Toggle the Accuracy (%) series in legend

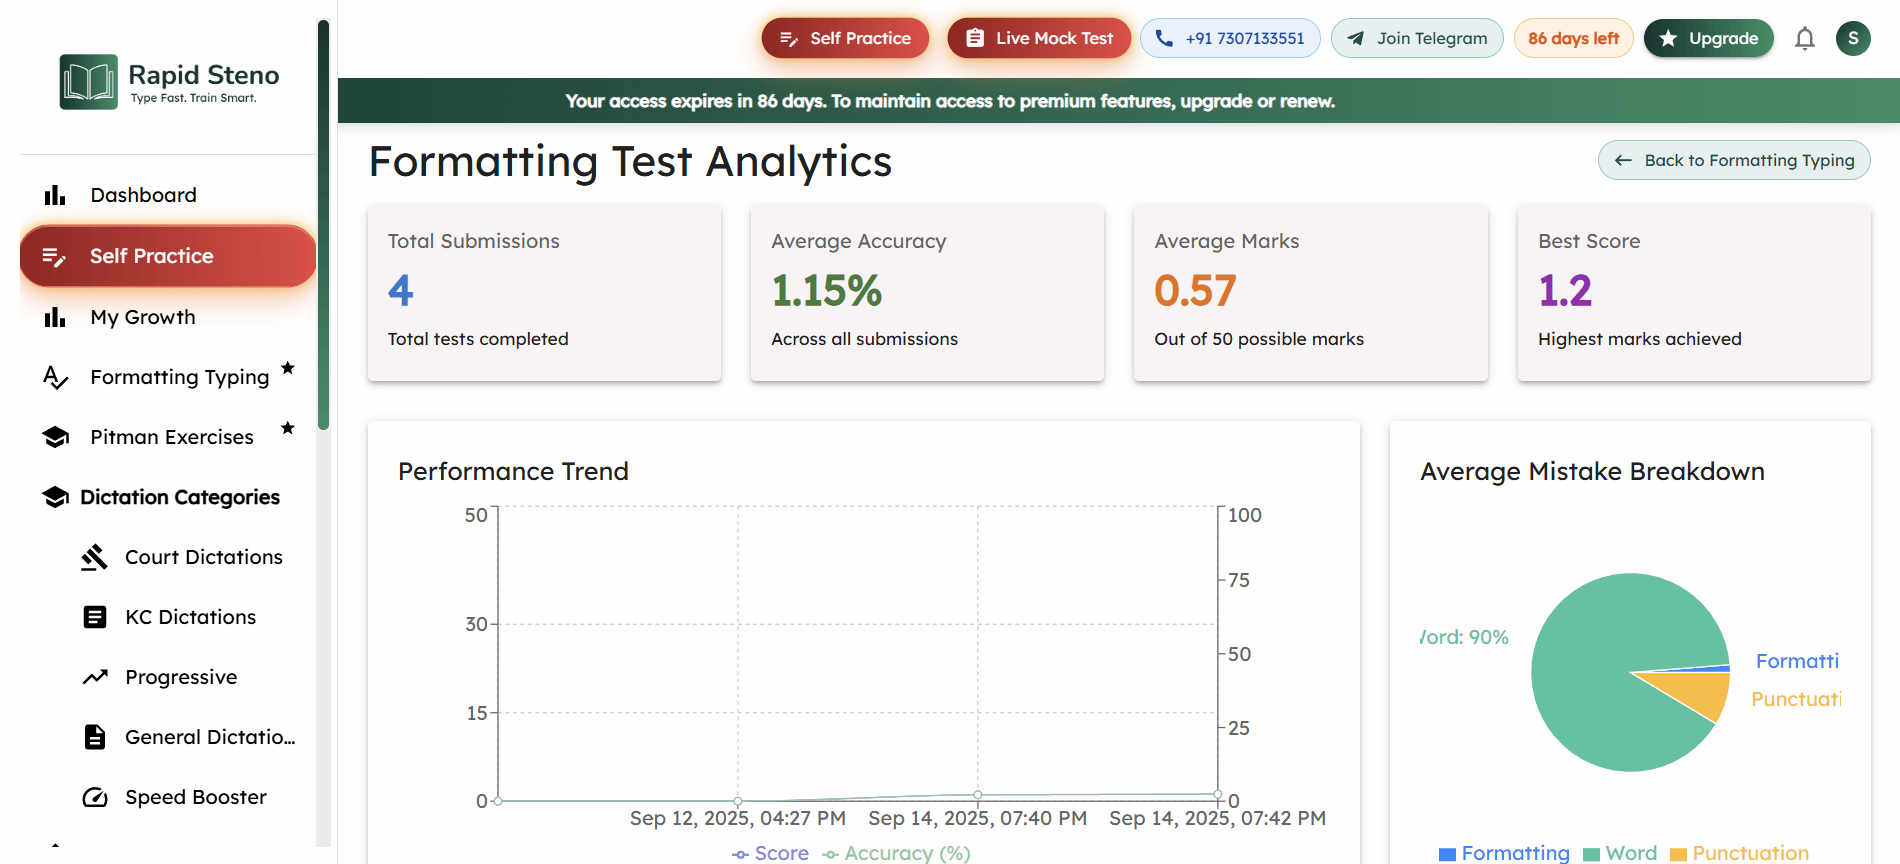pos(896,853)
